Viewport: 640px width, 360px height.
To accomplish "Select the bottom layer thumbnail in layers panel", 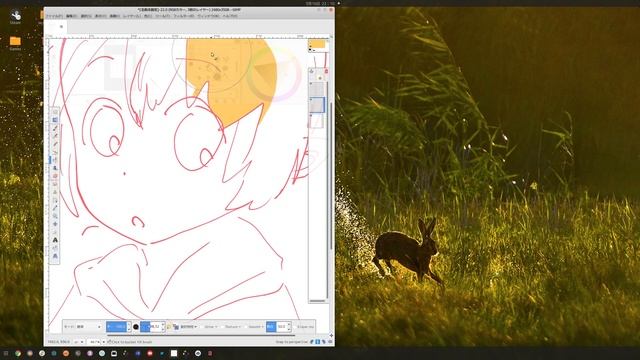I will tap(317, 121).
